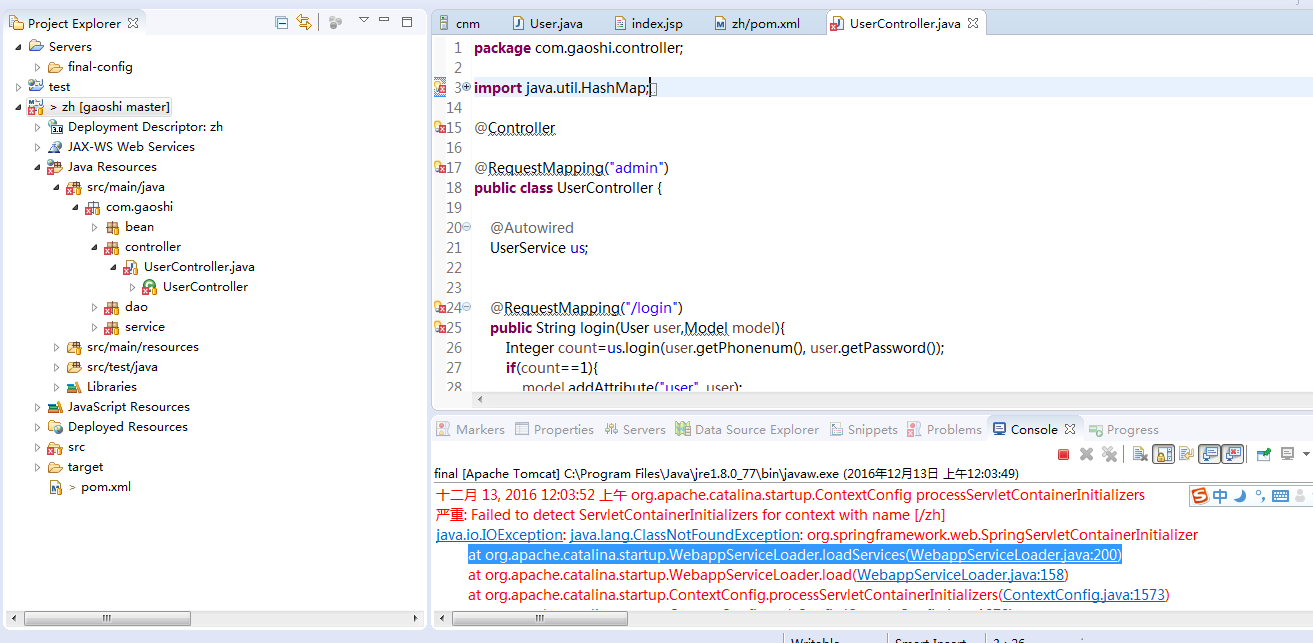This screenshot has width=1313, height=643.
Task: Expand the folded imports at line 3
Action: point(467,87)
